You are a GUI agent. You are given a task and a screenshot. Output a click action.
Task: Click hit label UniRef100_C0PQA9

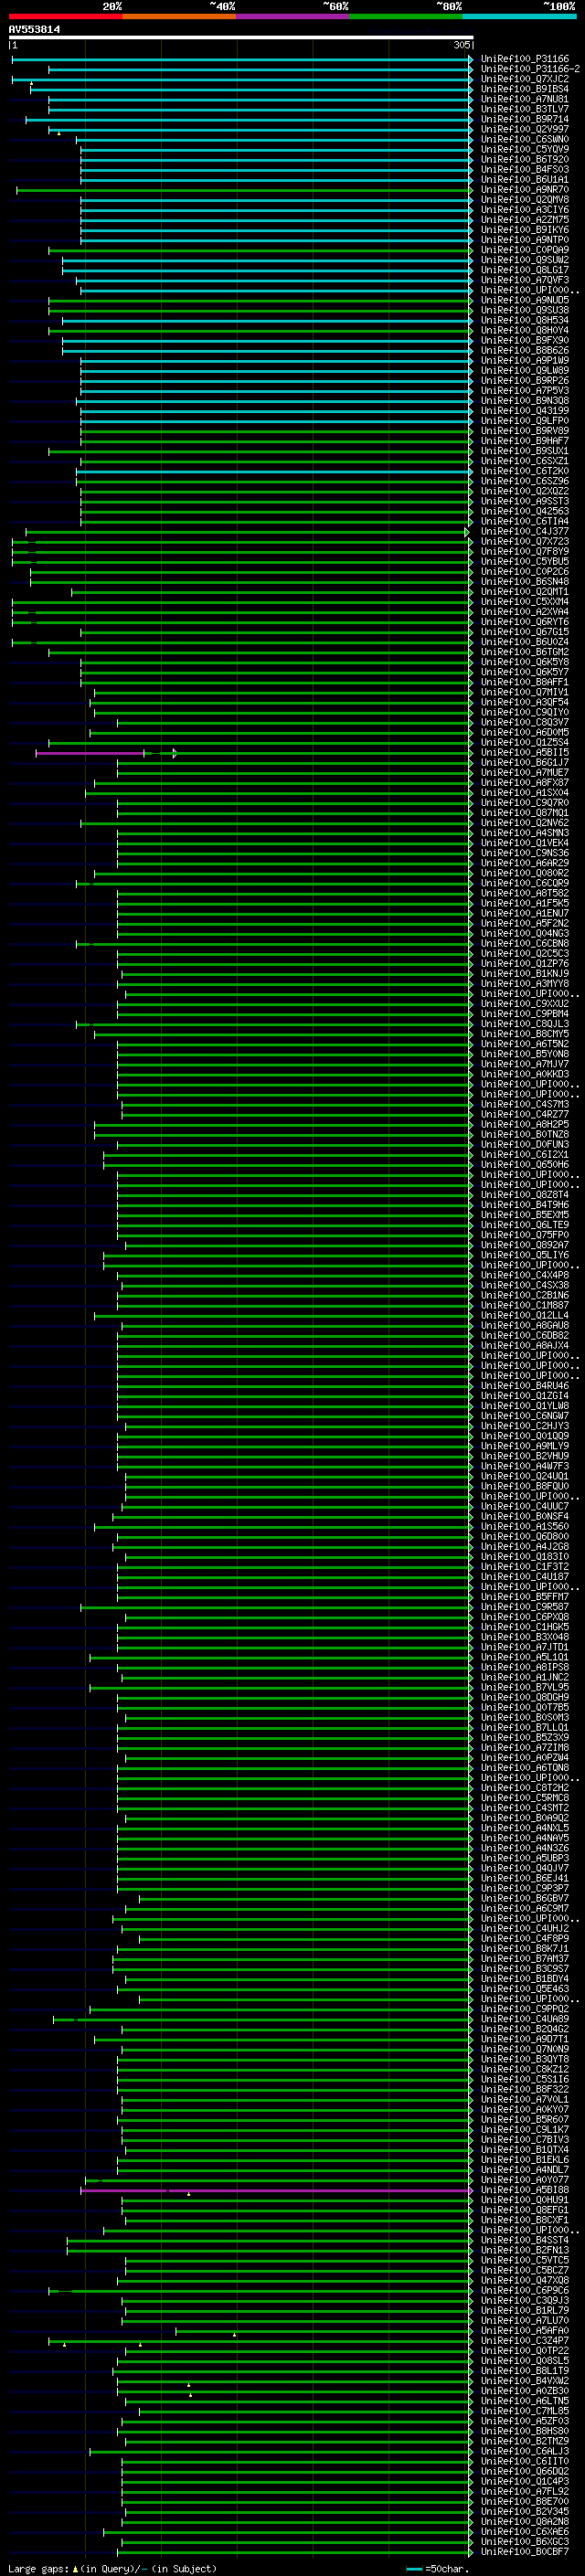coord(524,250)
